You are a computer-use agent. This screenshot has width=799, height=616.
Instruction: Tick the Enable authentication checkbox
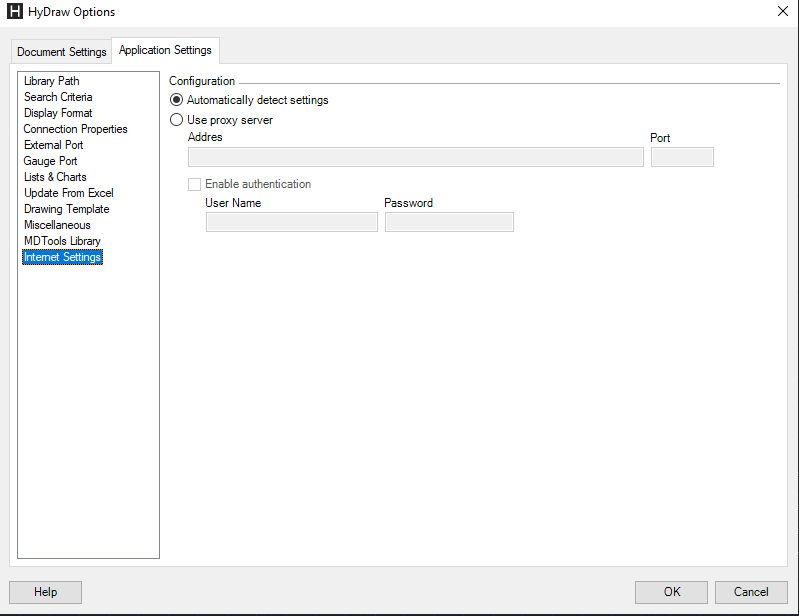(194, 184)
